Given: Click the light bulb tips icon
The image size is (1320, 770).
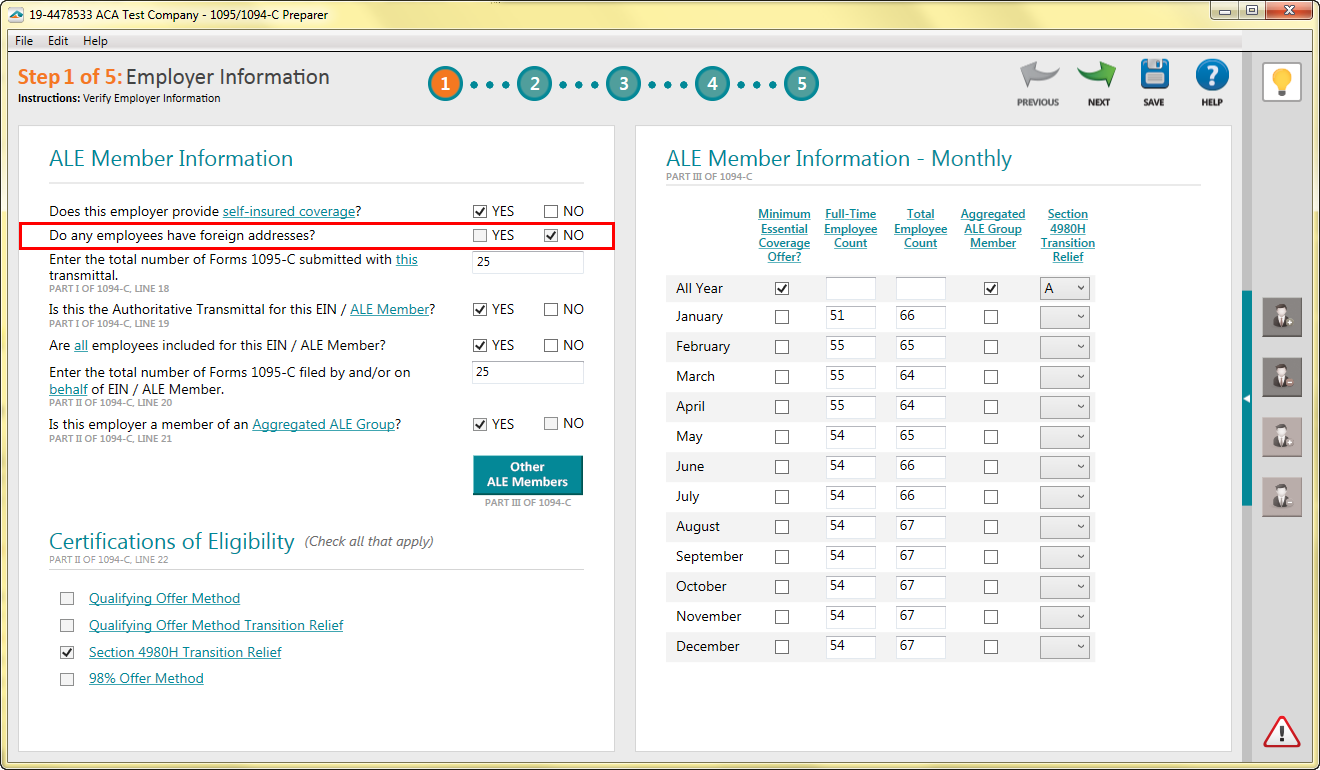Looking at the screenshot, I should tap(1281, 83).
